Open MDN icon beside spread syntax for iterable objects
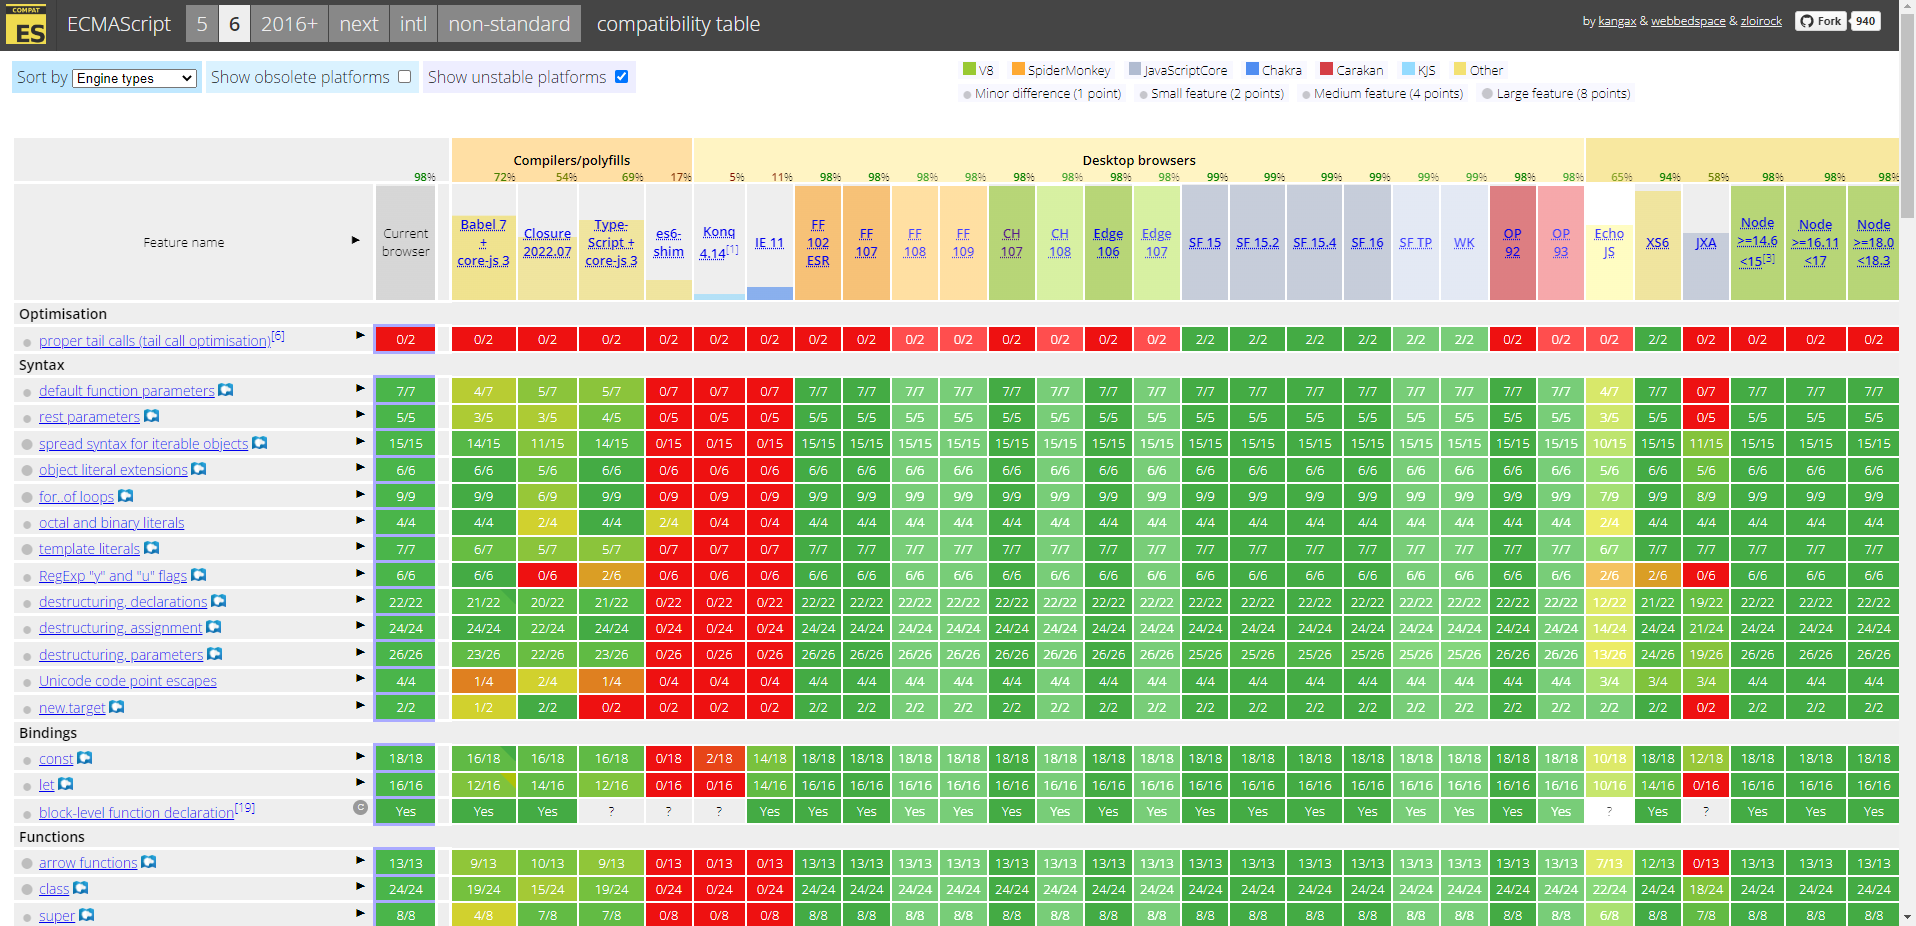Image resolution: width=1916 pixels, height=926 pixels. coord(260,443)
